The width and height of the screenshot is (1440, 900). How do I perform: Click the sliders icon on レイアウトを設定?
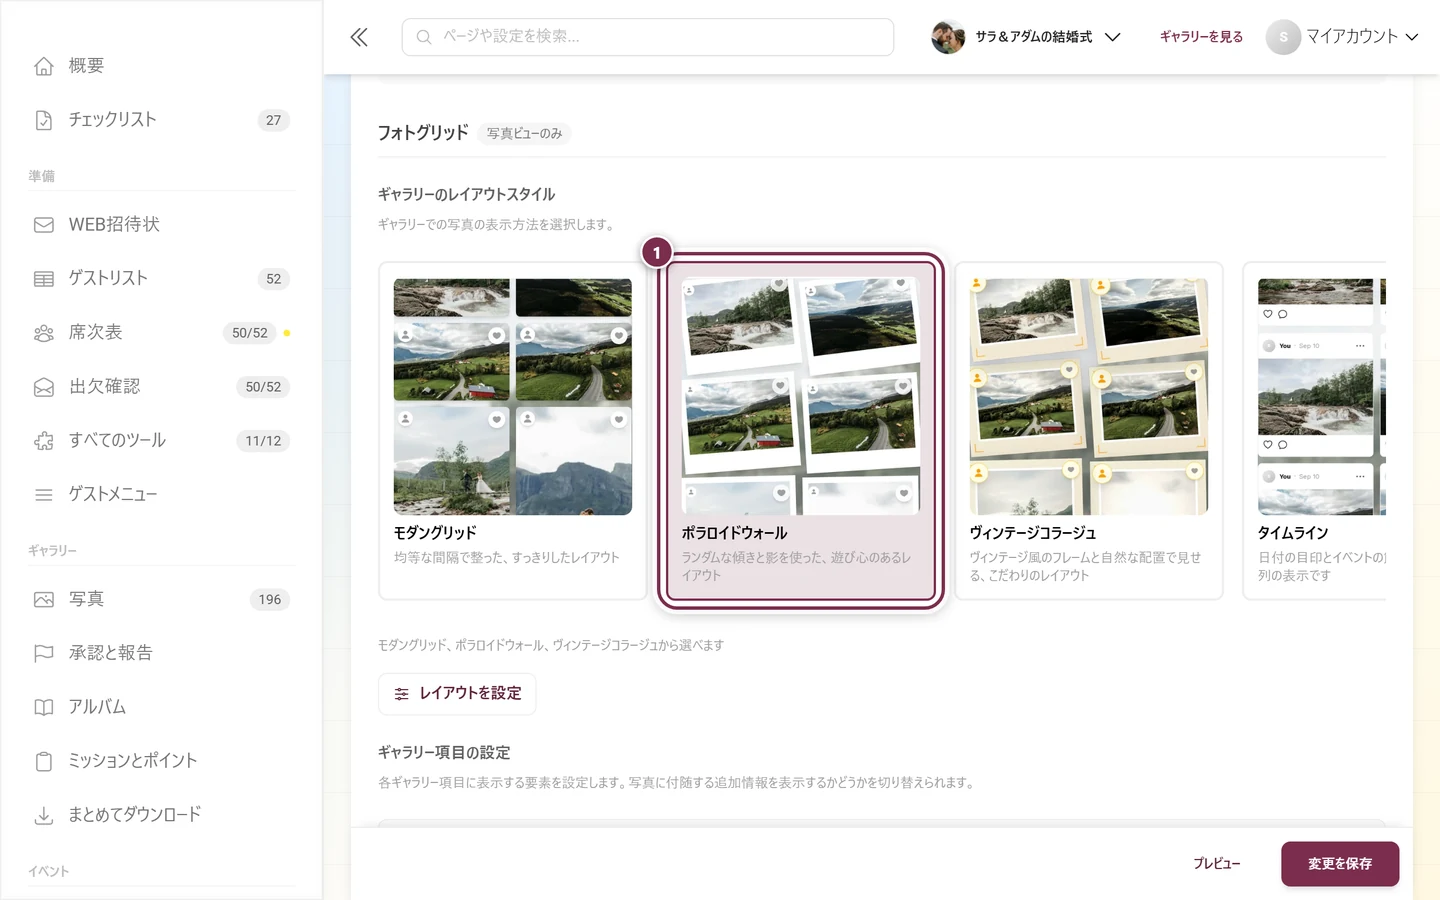(x=402, y=694)
